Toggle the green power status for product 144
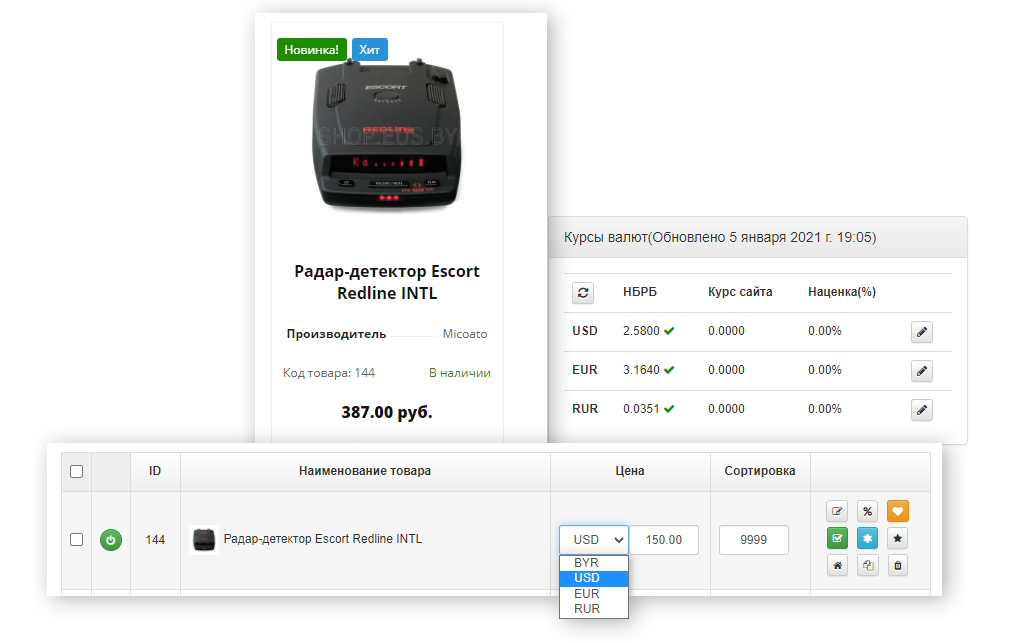 tap(111, 540)
